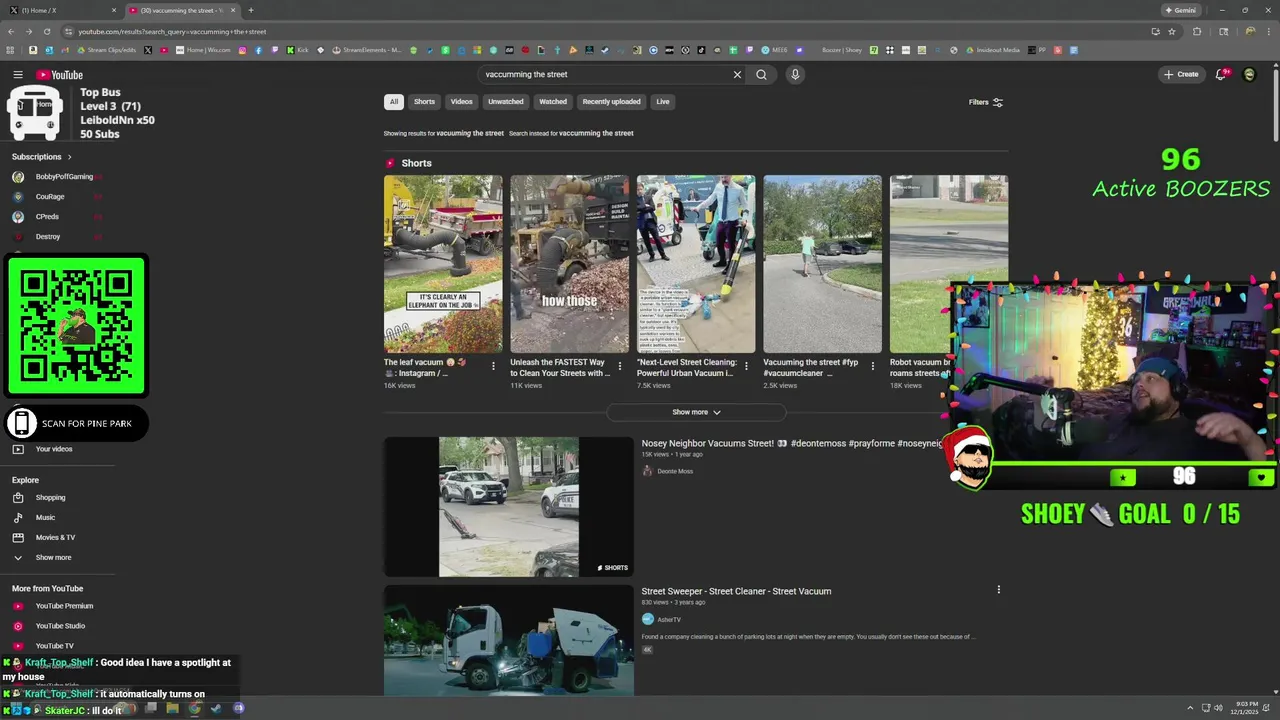Open Stream Clips/edits bookmark

106,50
